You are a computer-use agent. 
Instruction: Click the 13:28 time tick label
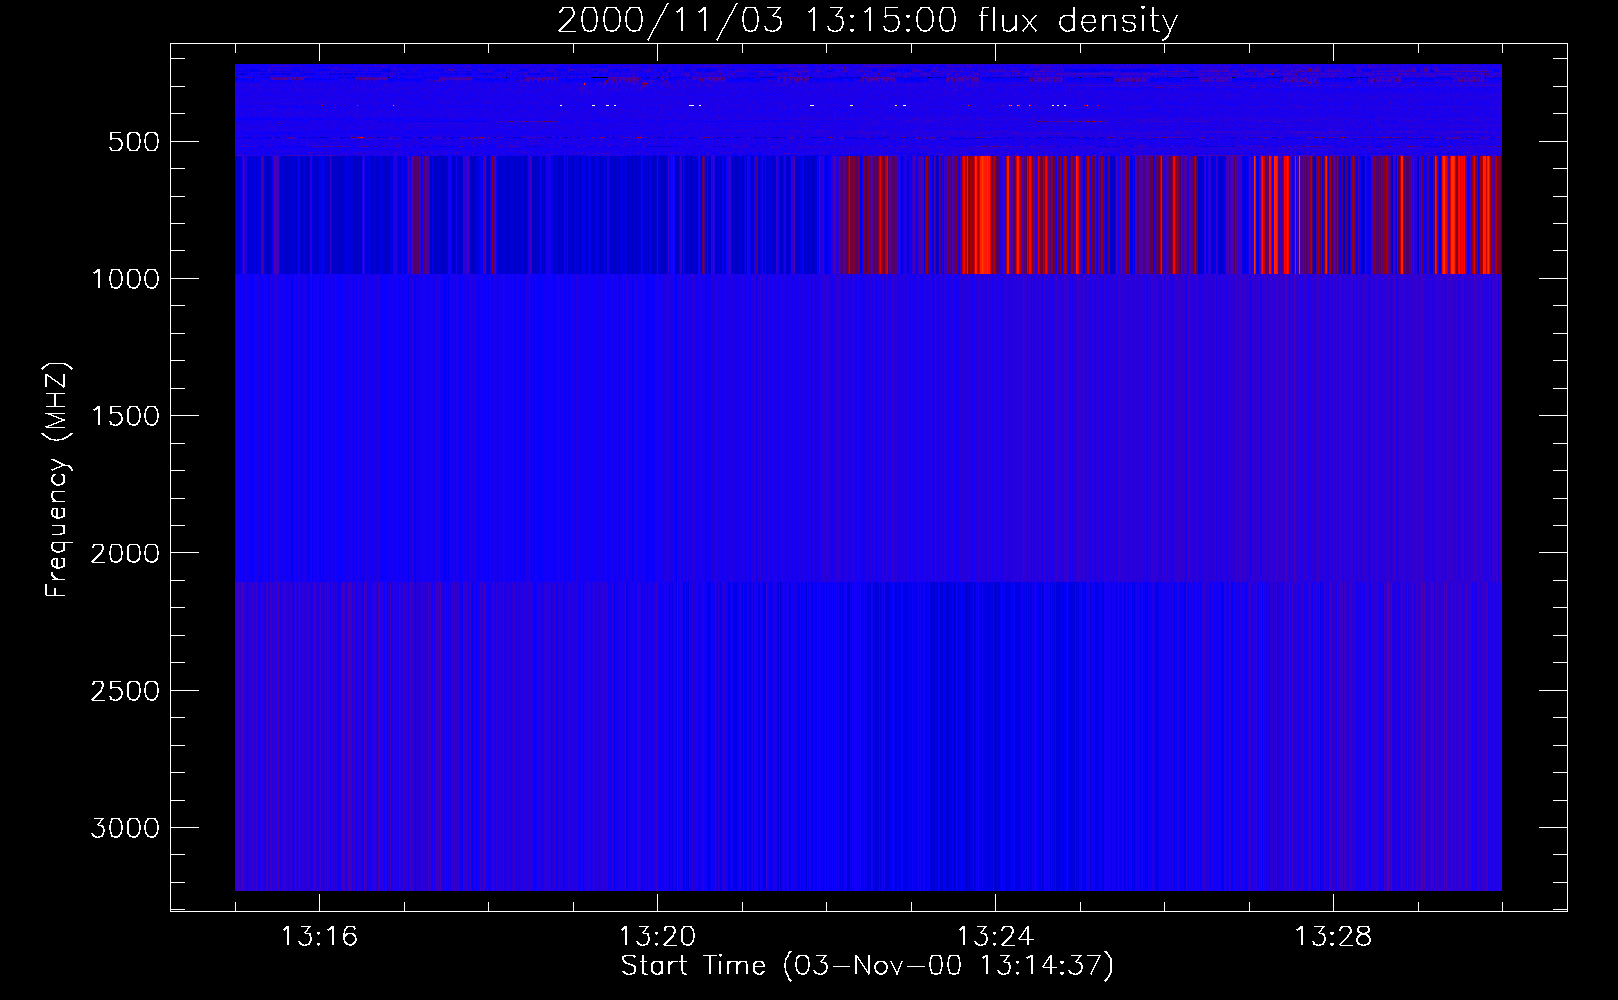(x=1333, y=937)
